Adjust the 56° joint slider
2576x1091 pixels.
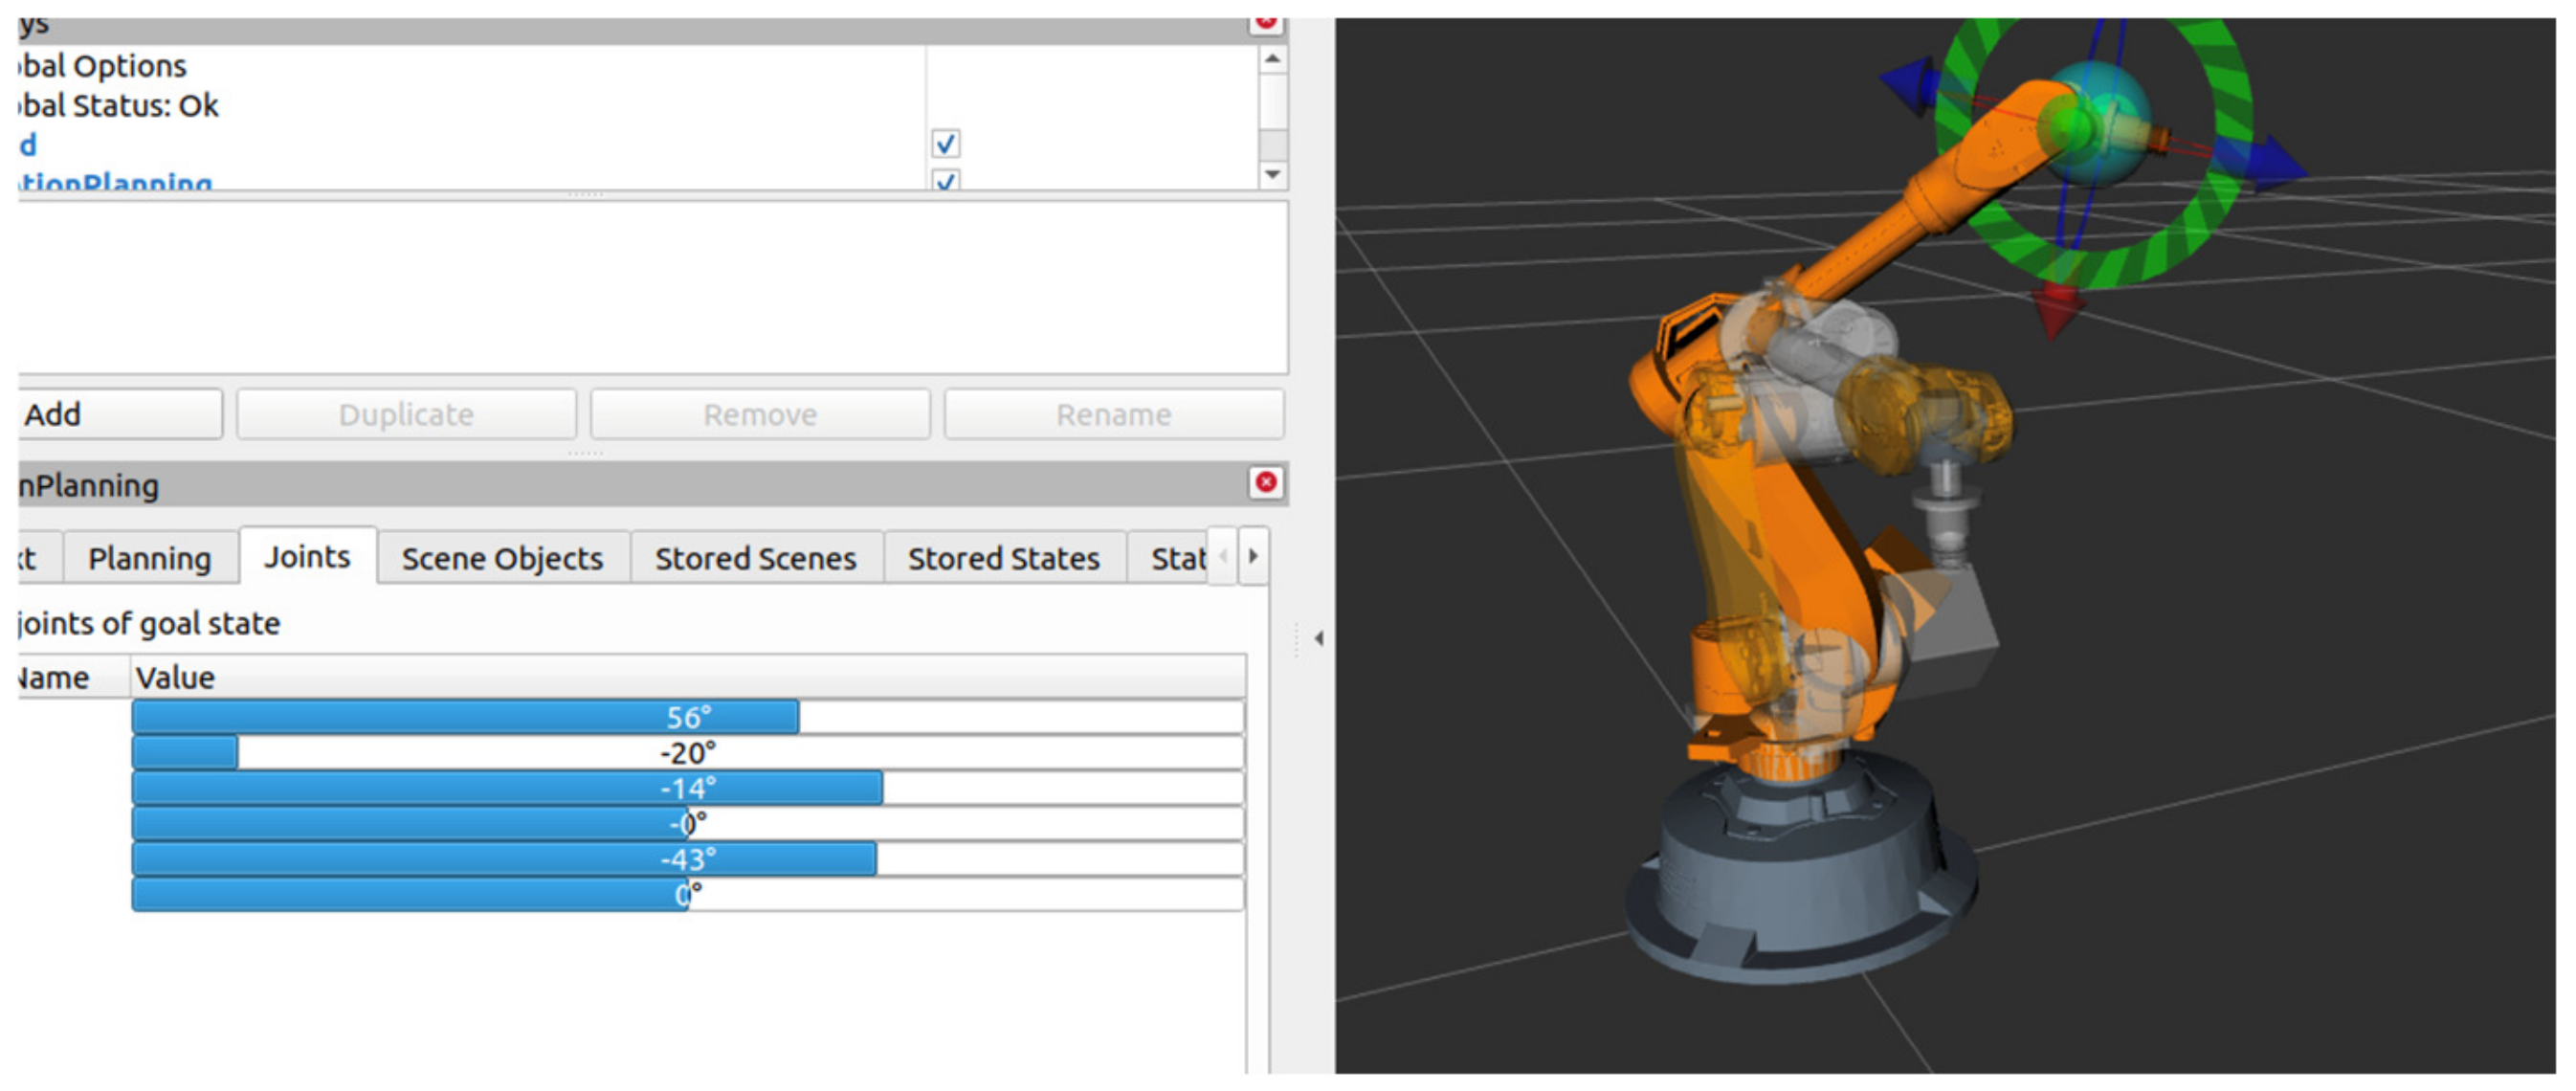[687, 717]
